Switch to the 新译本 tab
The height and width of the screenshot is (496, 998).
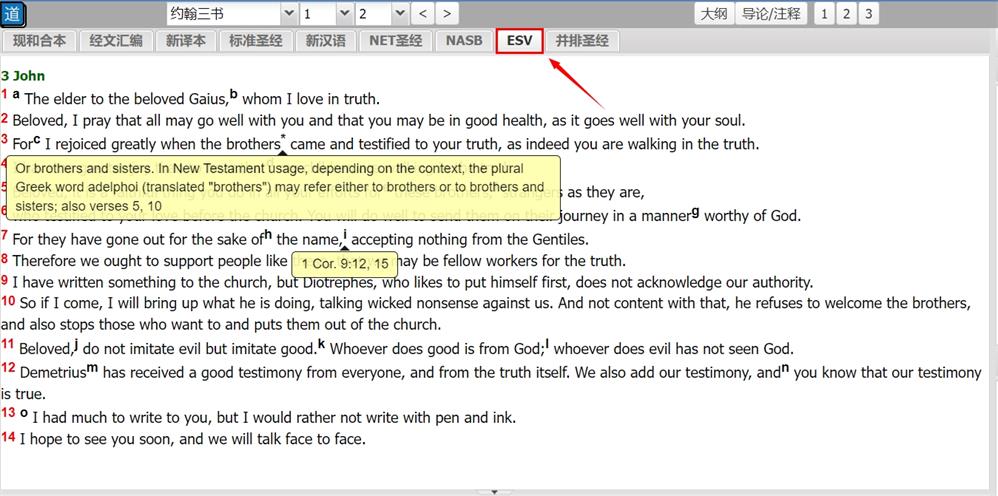[186, 41]
